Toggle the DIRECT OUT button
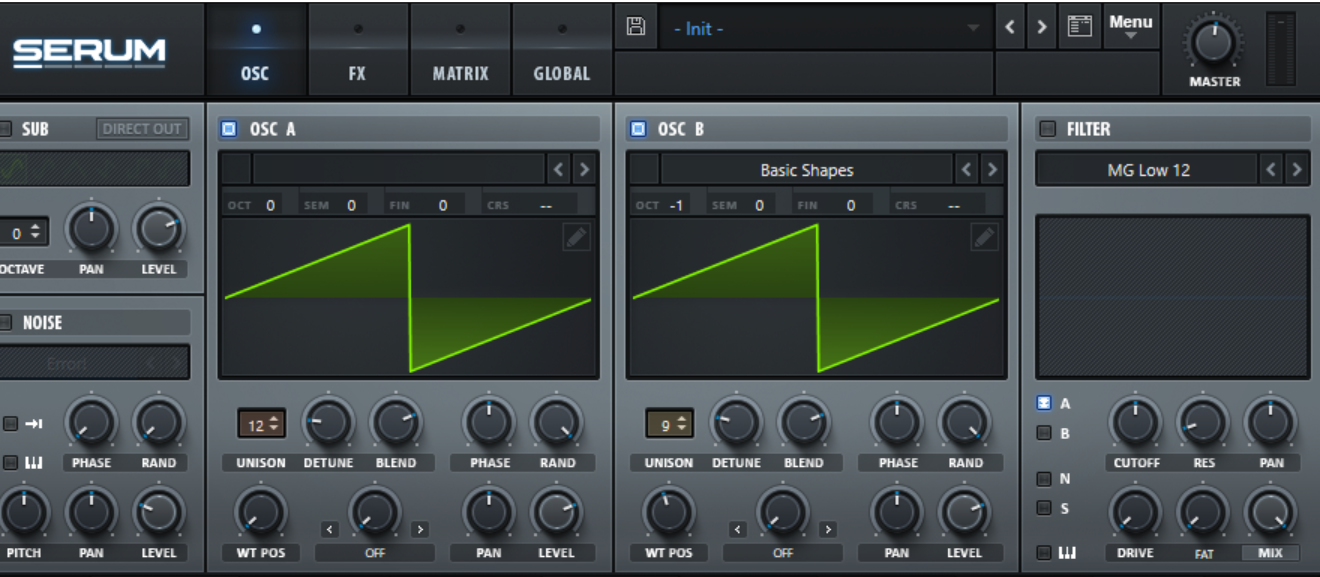Viewport: 1320px width, 577px height. coord(142,129)
